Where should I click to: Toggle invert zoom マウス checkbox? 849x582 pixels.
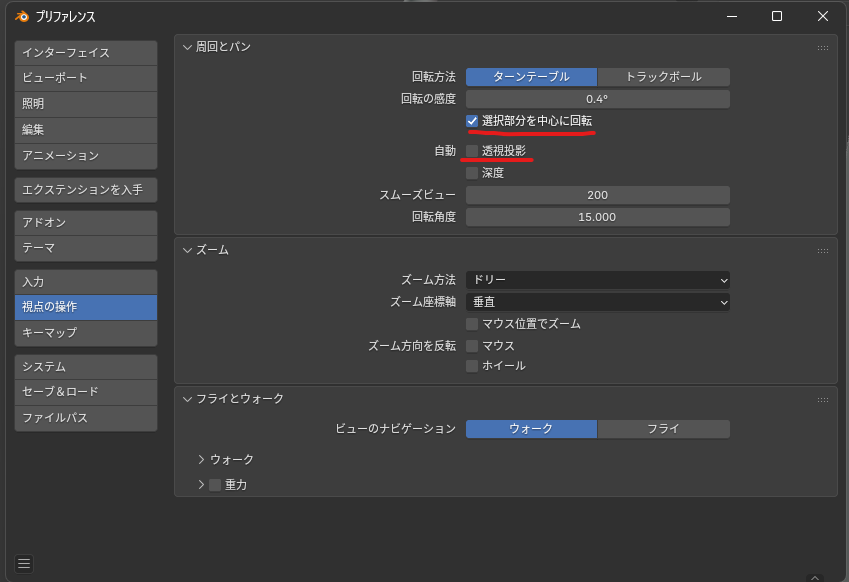point(472,345)
